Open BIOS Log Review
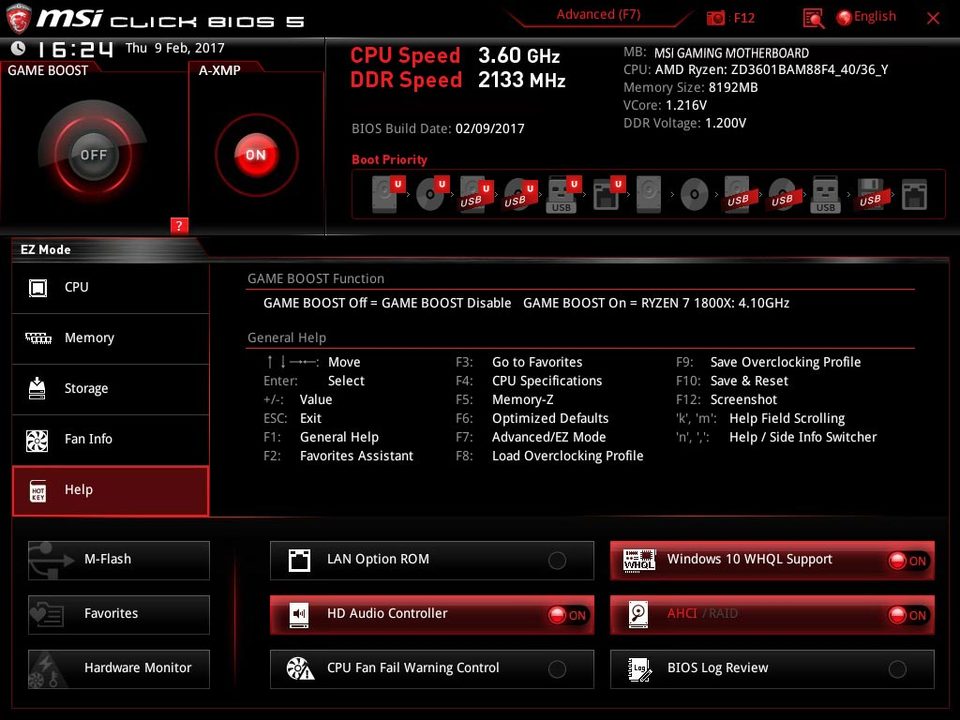 [x=772, y=669]
